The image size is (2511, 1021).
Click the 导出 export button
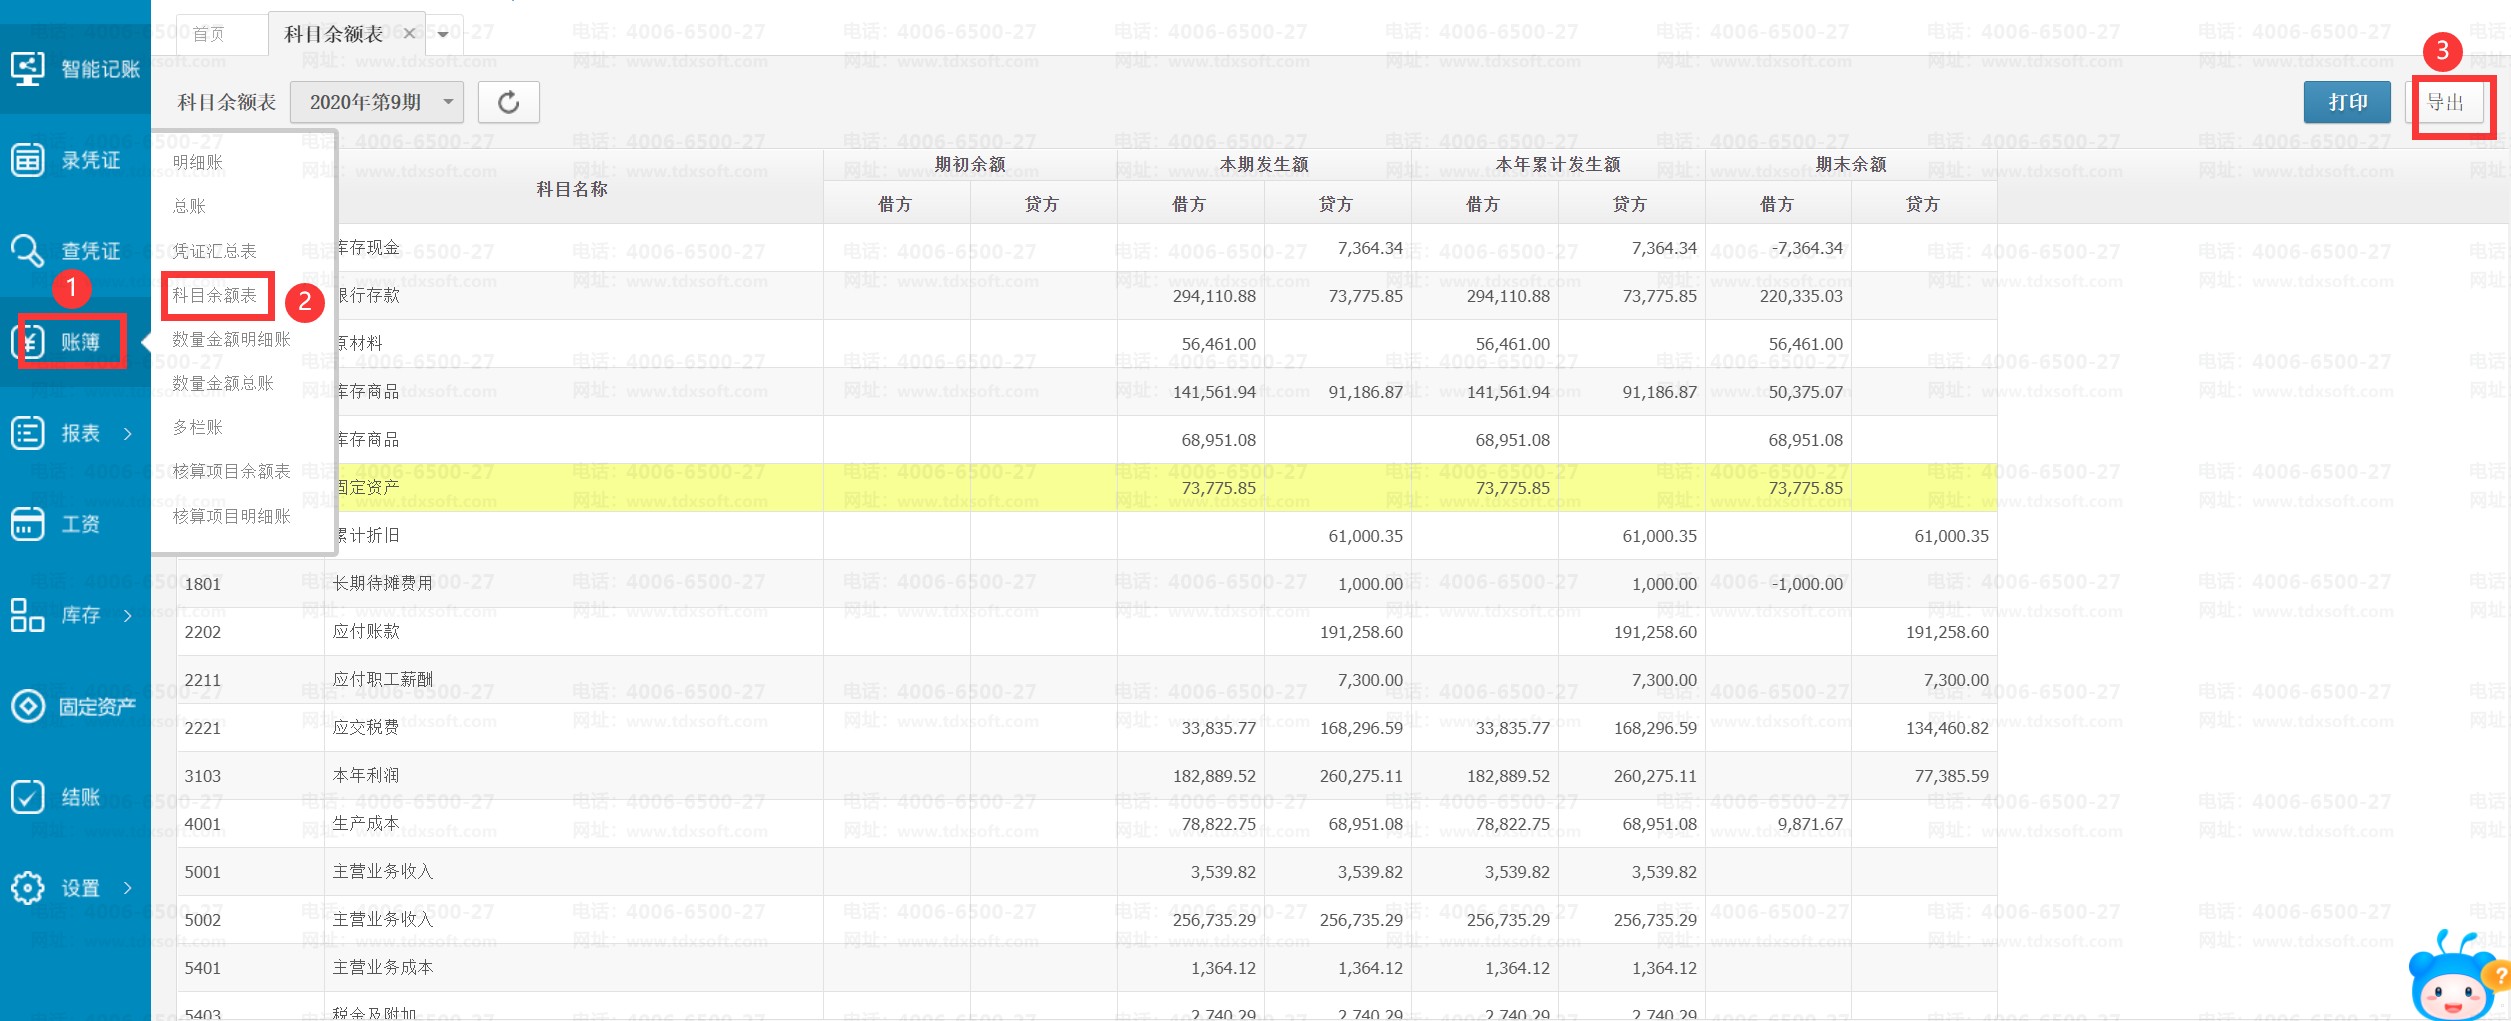tap(2445, 102)
